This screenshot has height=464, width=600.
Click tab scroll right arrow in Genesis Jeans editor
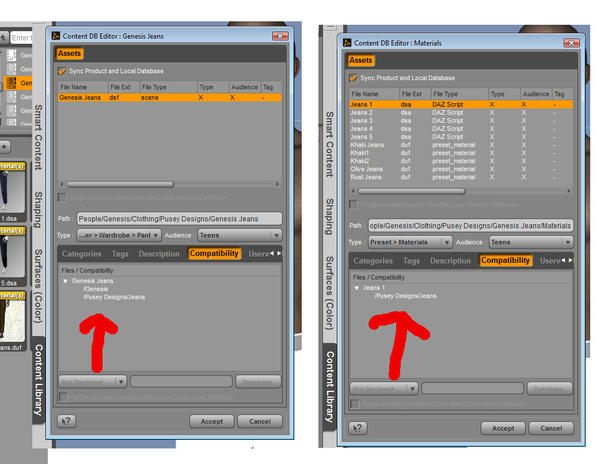(279, 253)
